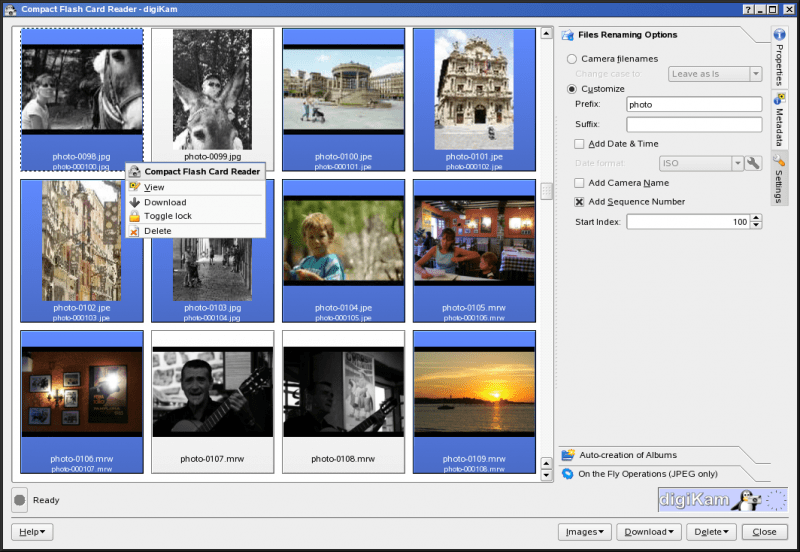Open the Delete dropdown button at bottom
This screenshot has width=800, height=552.
click(x=711, y=532)
